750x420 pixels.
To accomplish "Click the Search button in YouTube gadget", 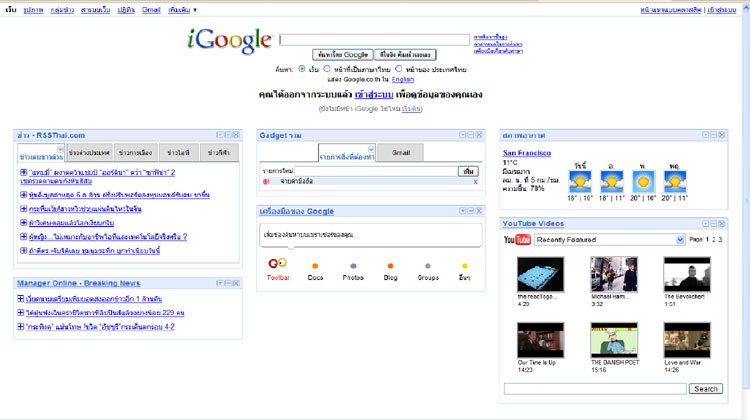I will [x=706, y=389].
